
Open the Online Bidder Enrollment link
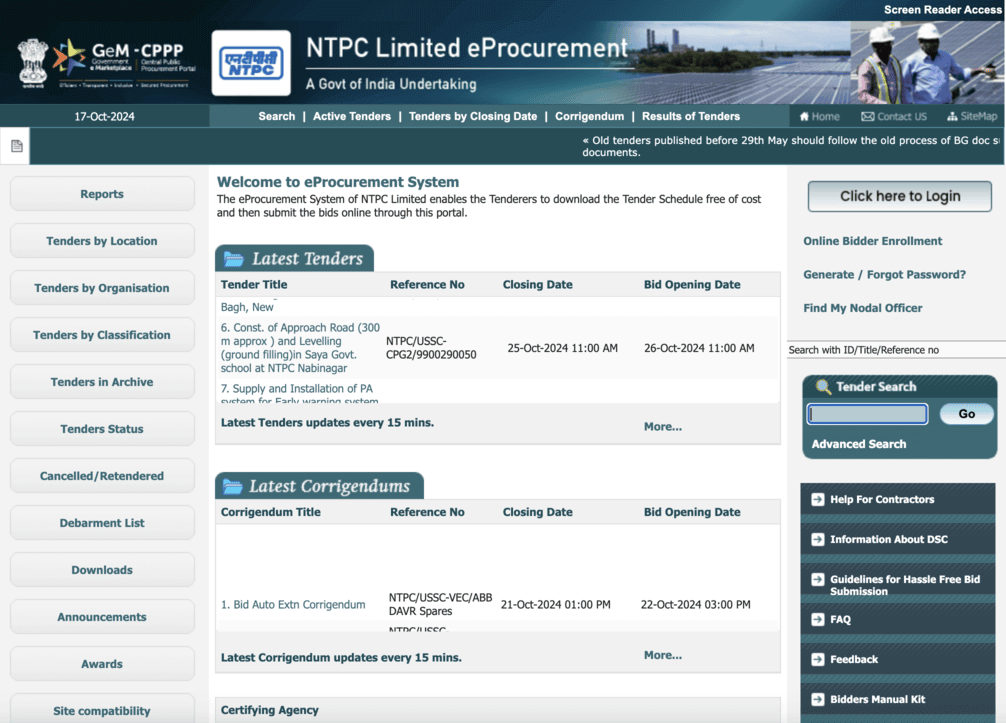873,241
